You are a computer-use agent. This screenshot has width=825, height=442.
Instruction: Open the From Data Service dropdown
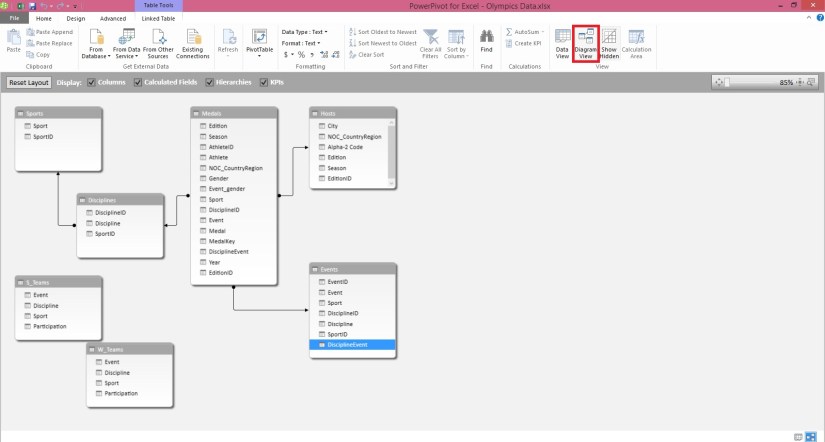(126, 43)
